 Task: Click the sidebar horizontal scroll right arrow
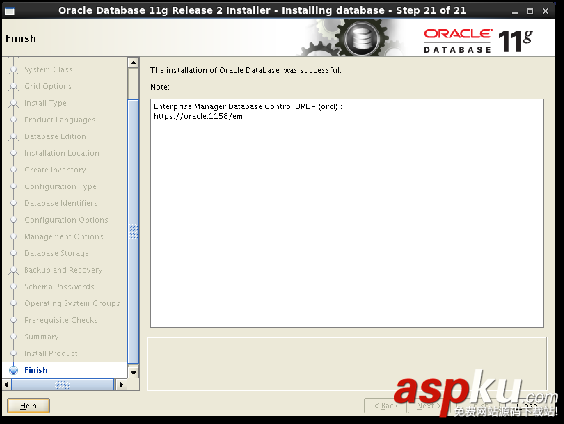121,384
